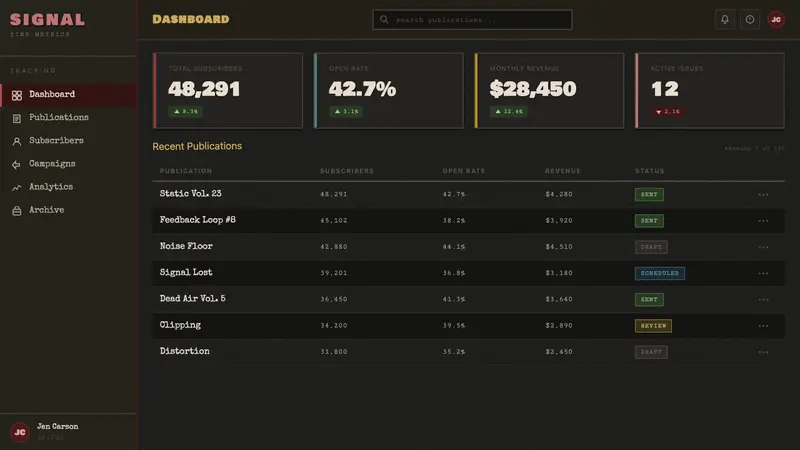800x450 pixels.
Task: Focus the search publications field
Action: [x=472, y=19]
